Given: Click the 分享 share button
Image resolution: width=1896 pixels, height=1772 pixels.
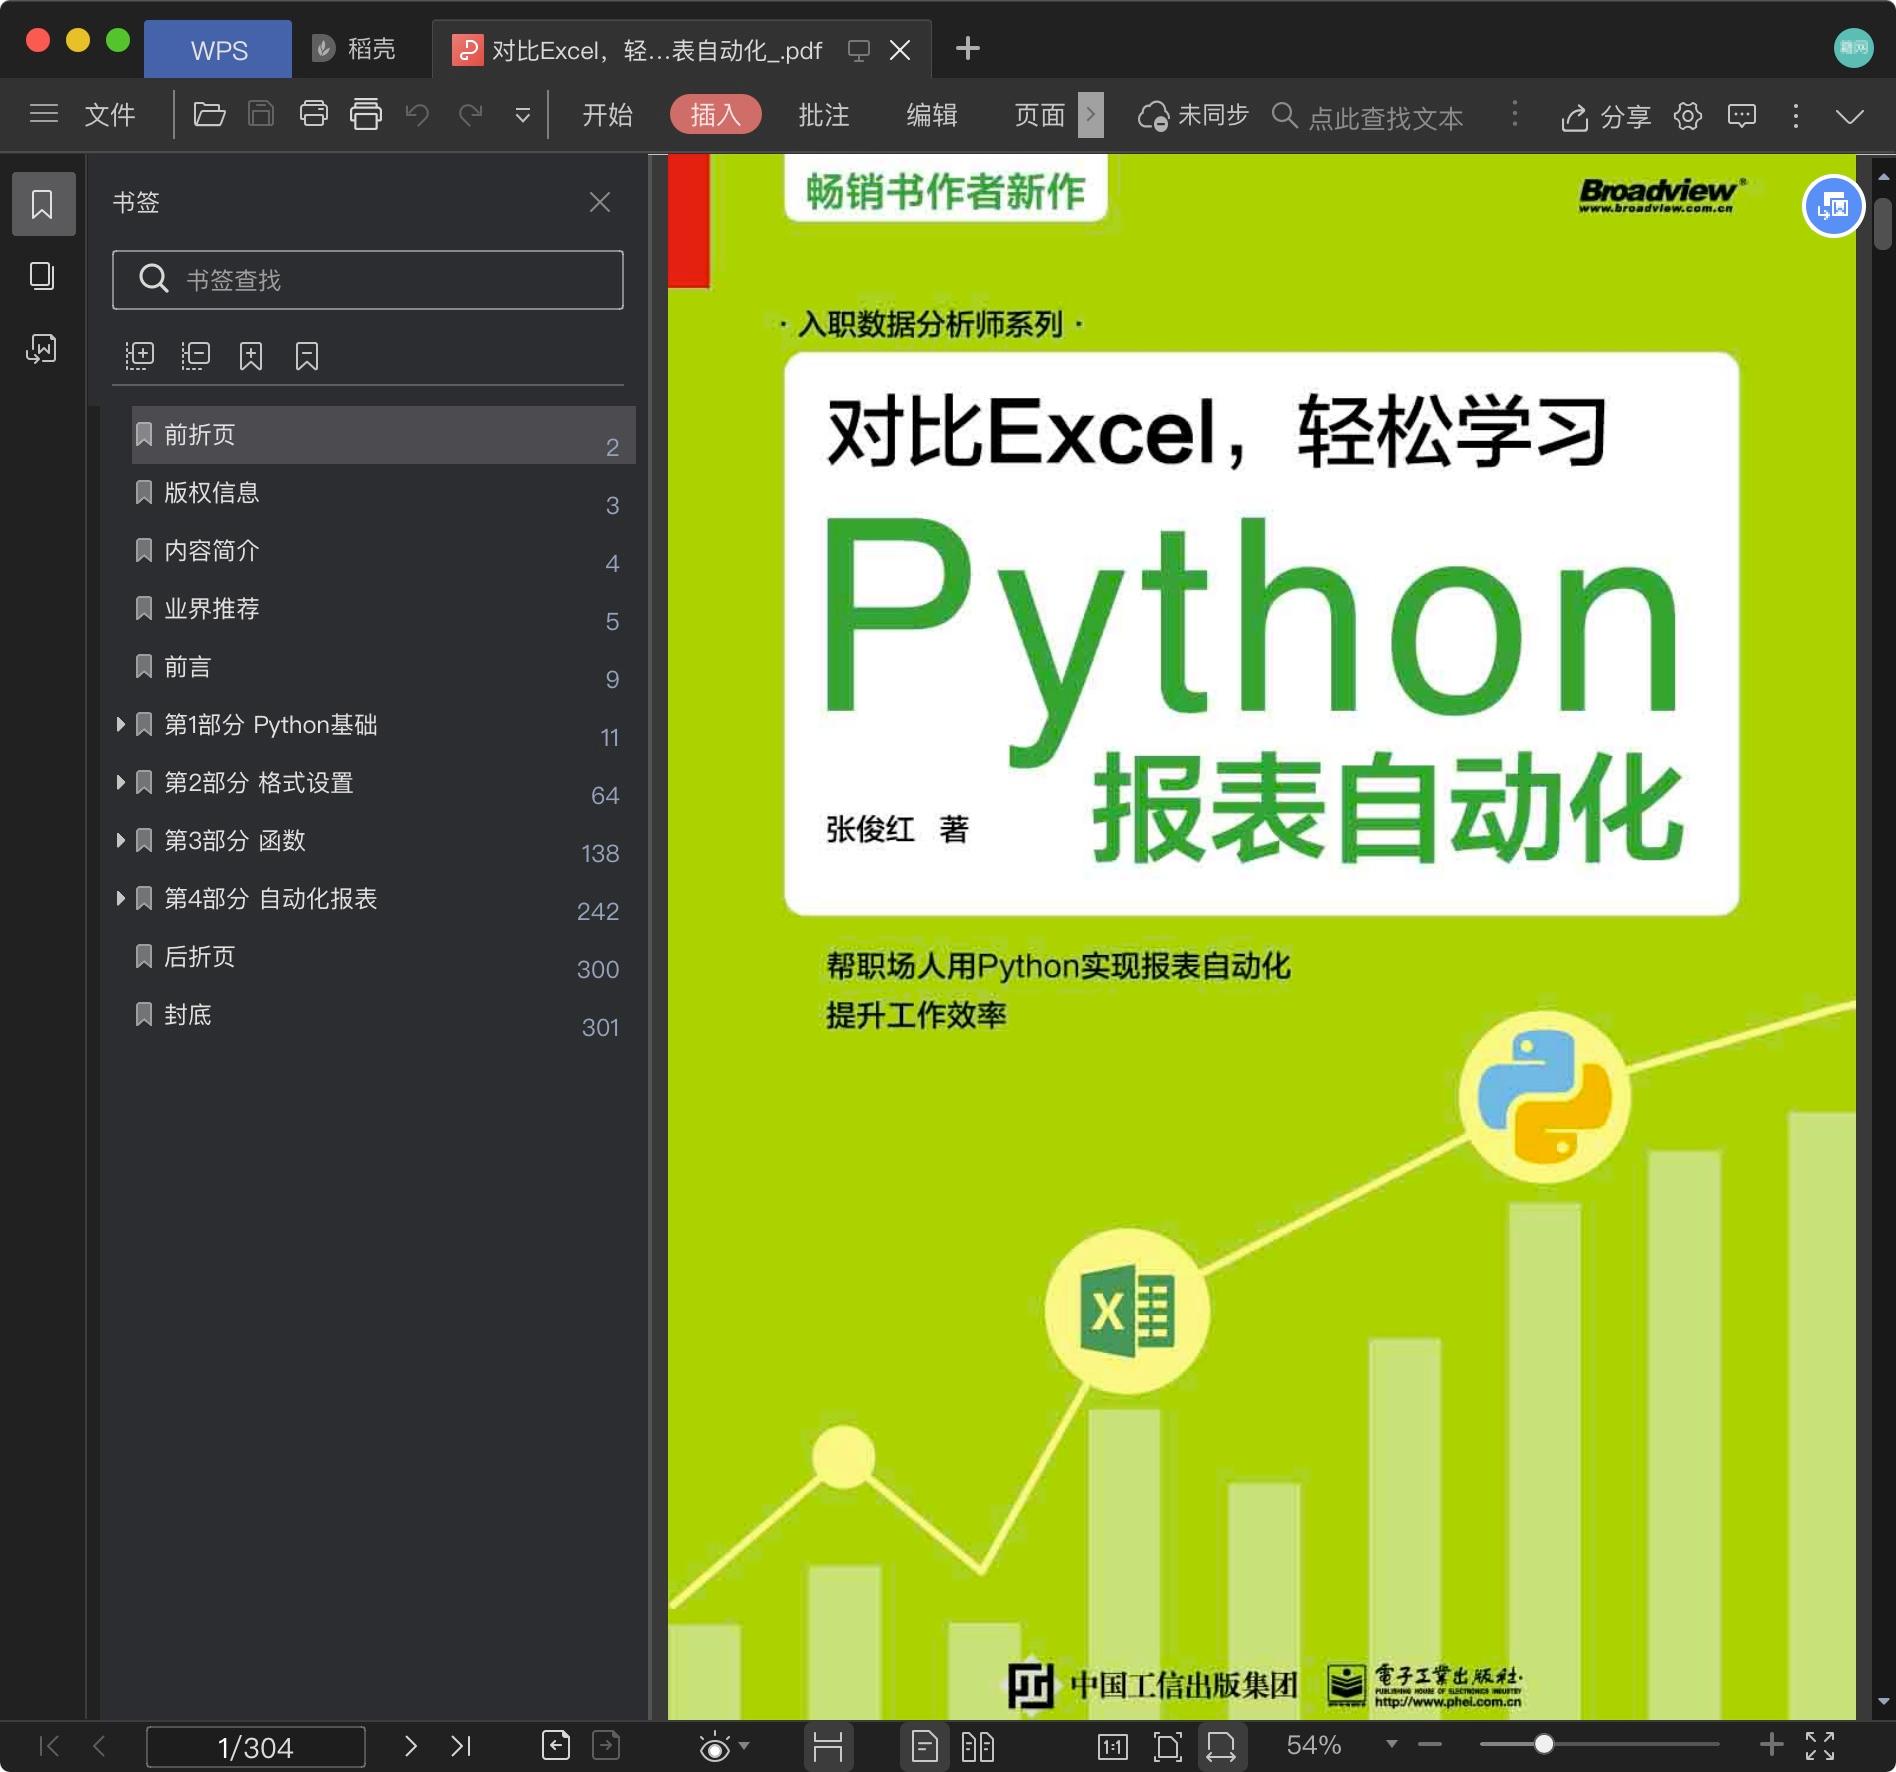Looking at the screenshot, I should (1606, 117).
